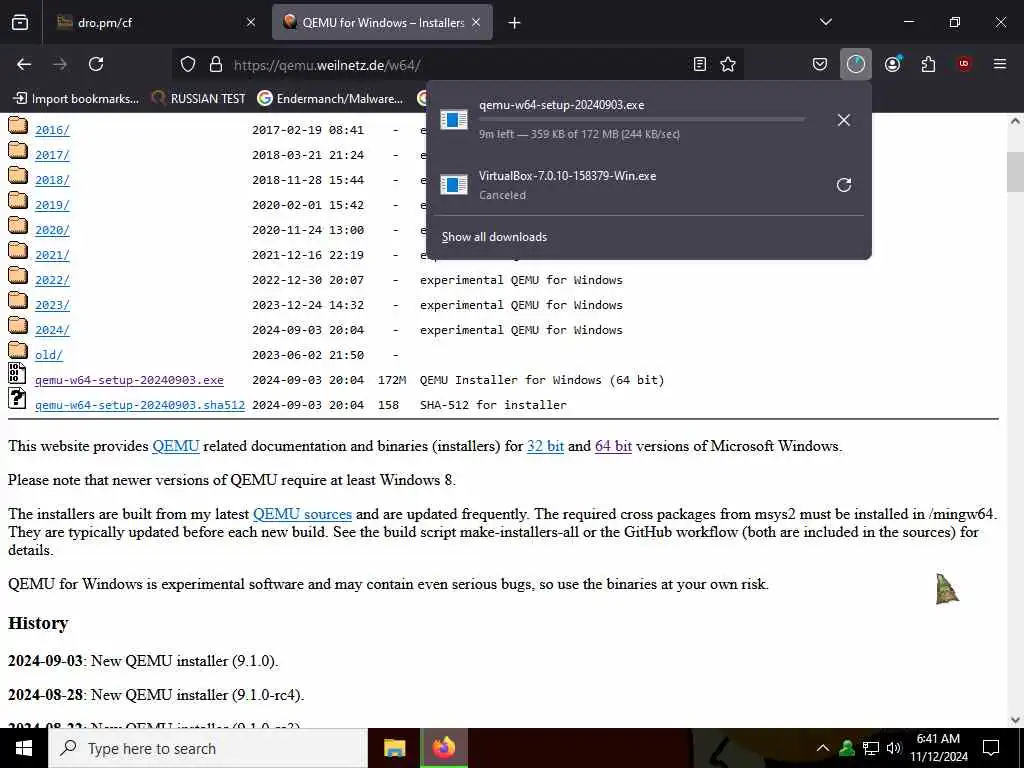
Task: Click the qemu download progress bar
Action: [x=642, y=120]
